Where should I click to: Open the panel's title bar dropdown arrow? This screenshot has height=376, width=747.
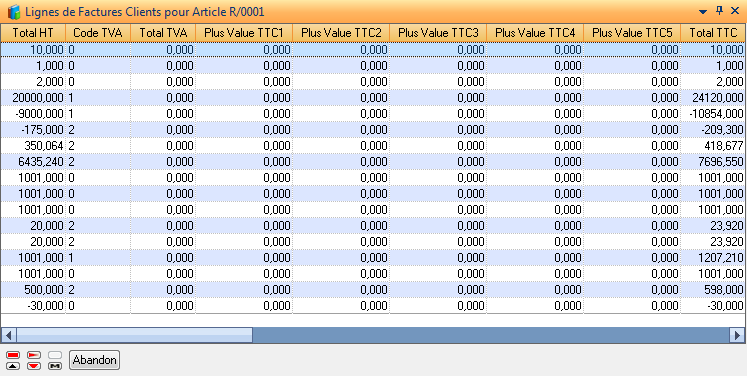703,11
